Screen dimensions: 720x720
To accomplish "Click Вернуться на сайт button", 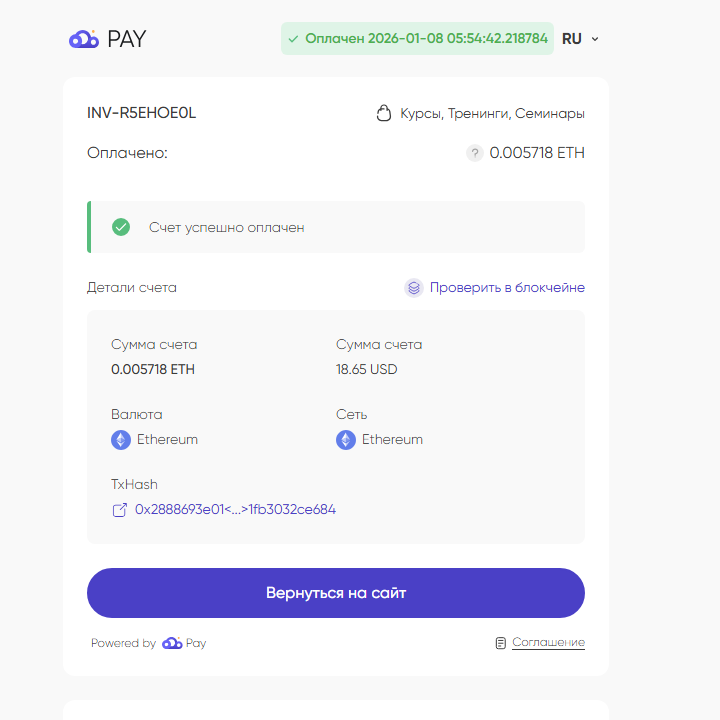I will point(336,593).
